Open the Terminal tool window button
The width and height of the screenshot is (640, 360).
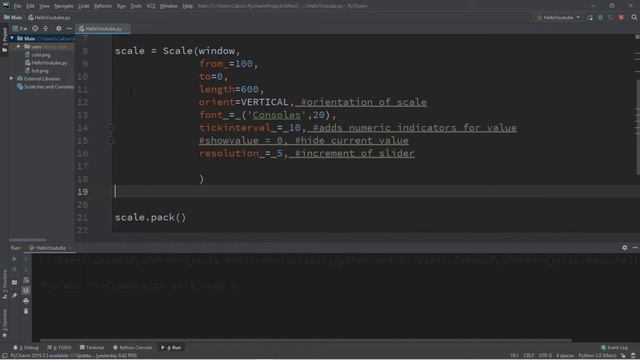92,348
